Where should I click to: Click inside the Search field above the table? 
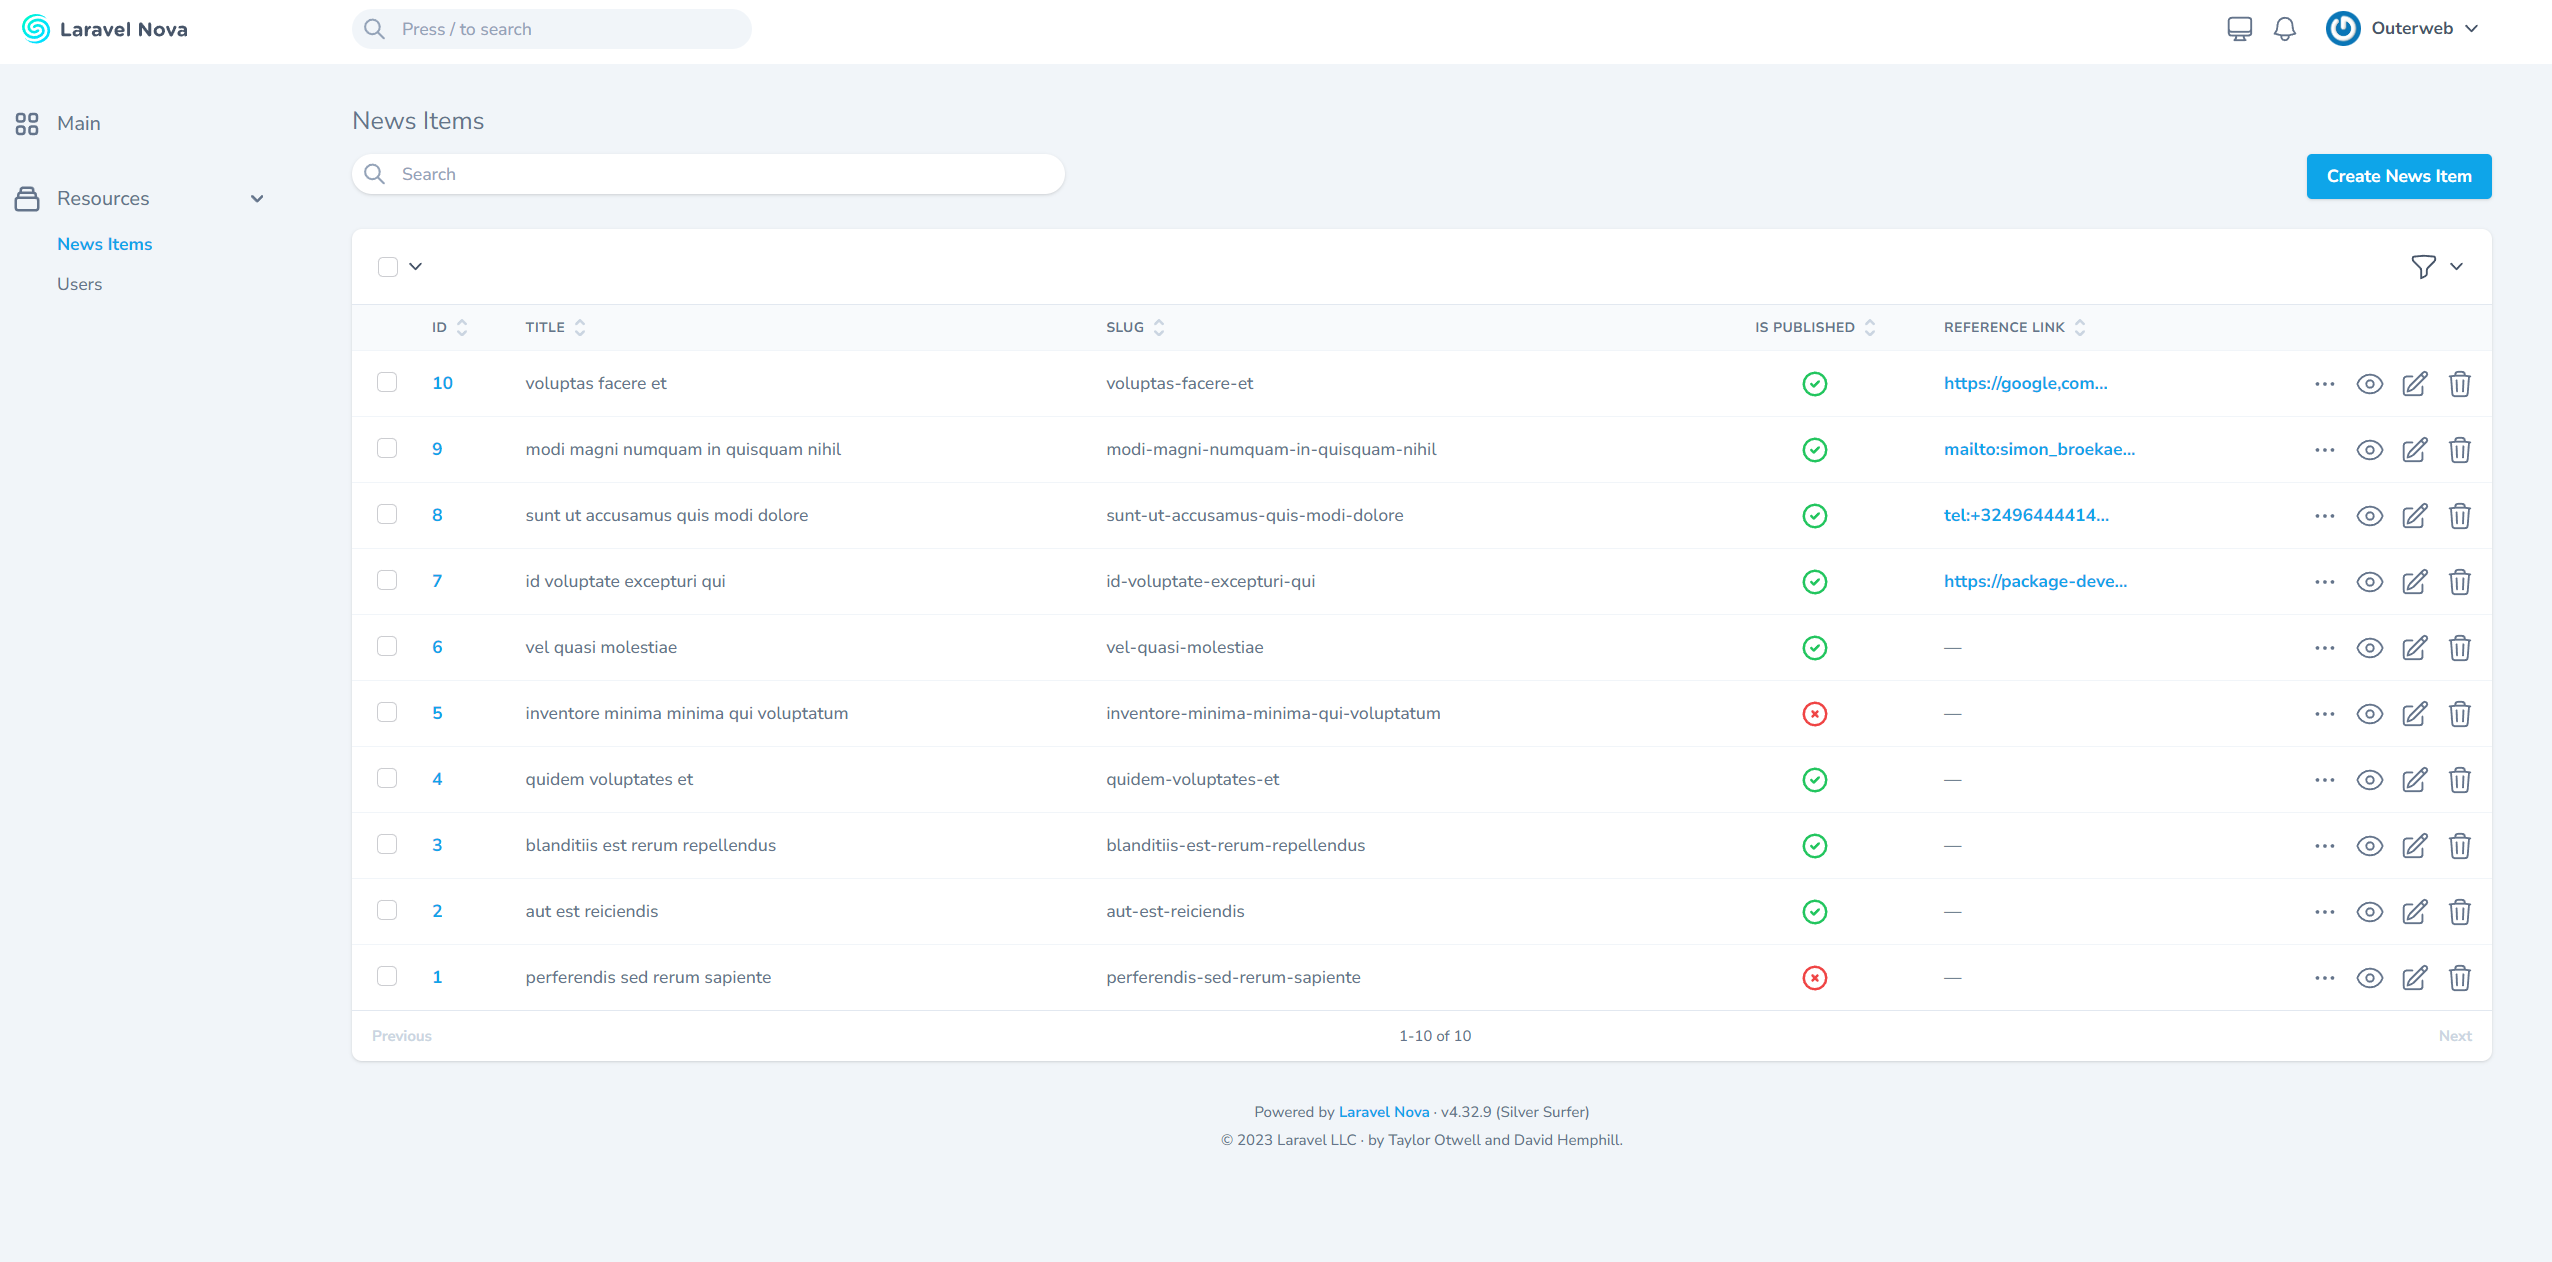coord(707,173)
